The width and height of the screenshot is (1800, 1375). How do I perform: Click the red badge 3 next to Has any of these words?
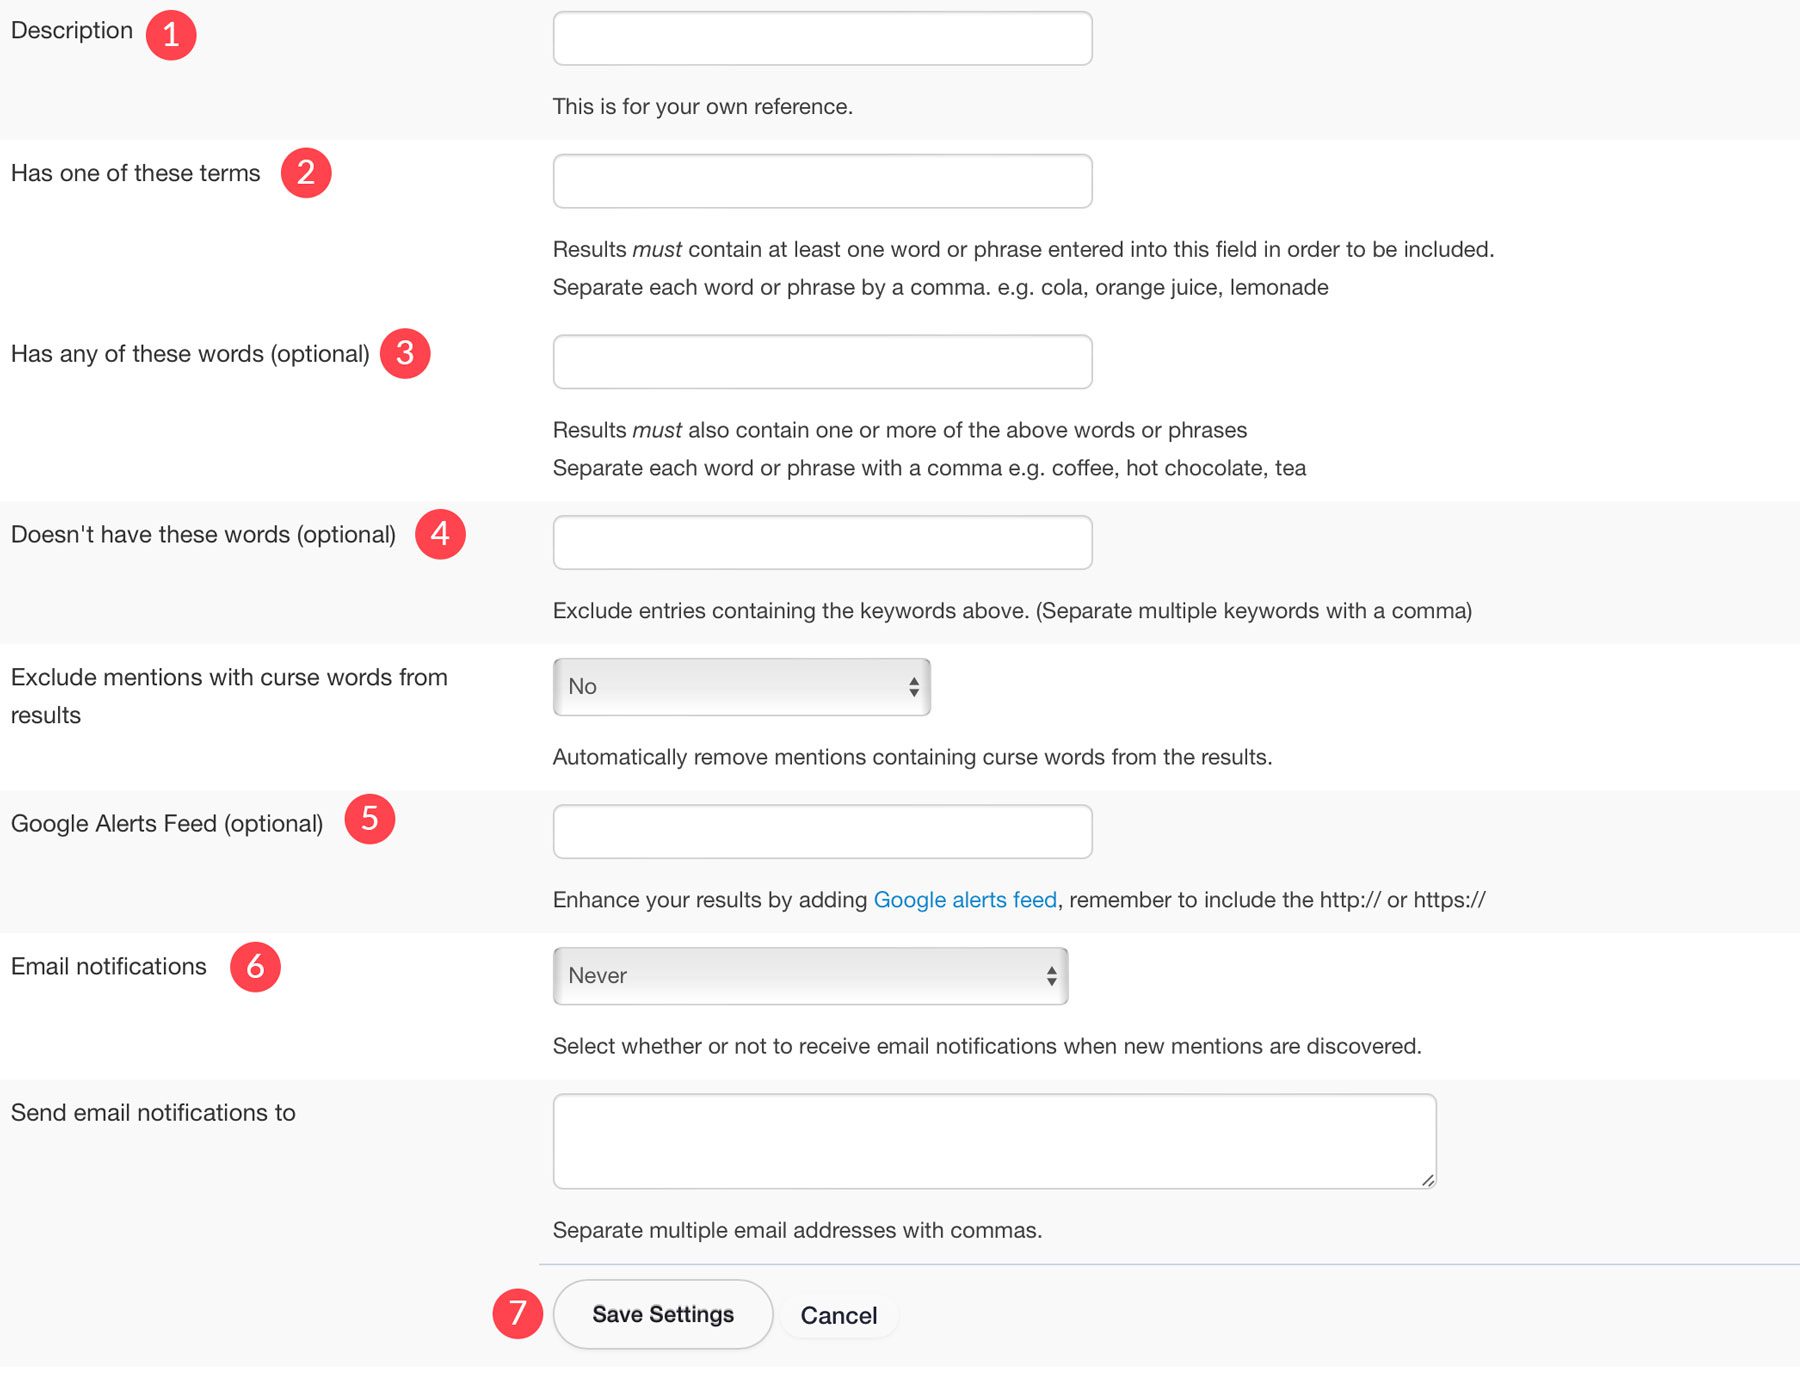[x=406, y=352]
